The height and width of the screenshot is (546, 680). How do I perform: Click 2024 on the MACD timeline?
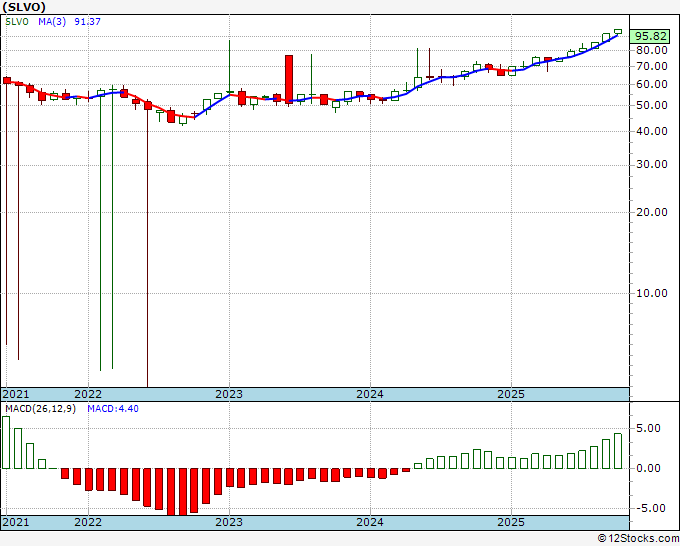370,522
